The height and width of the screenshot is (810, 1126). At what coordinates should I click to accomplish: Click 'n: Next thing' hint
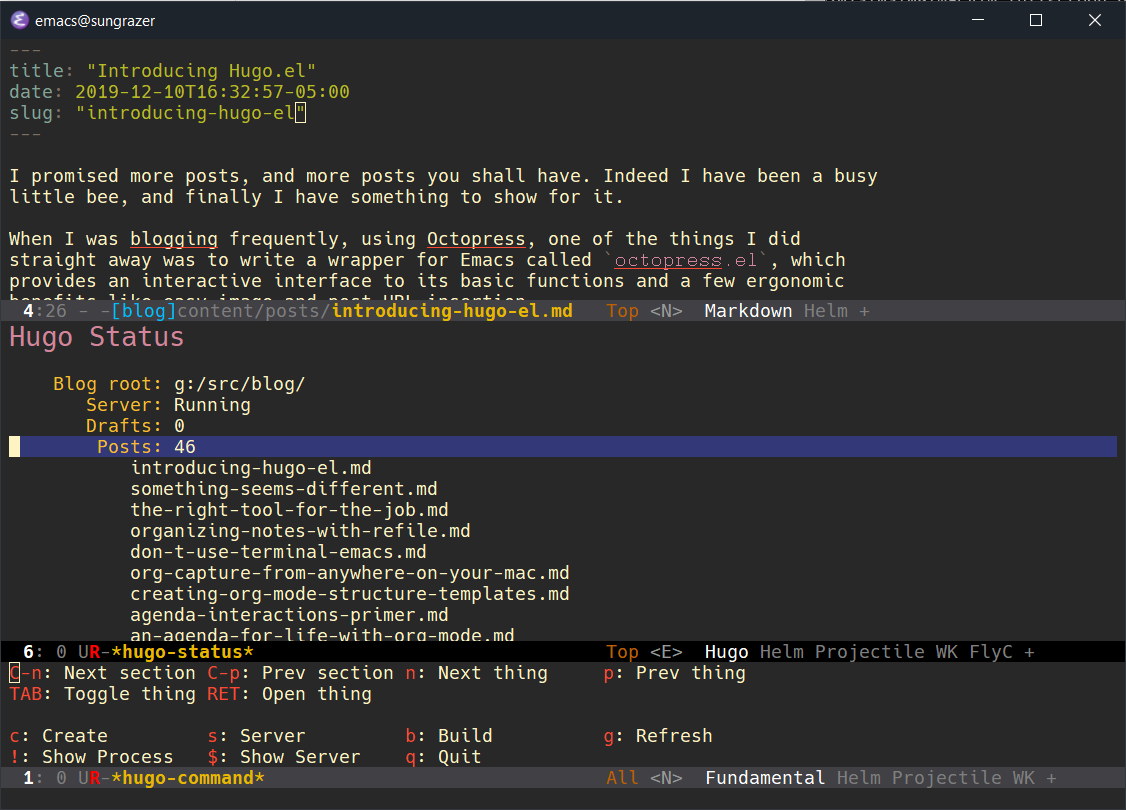click(x=476, y=674)
